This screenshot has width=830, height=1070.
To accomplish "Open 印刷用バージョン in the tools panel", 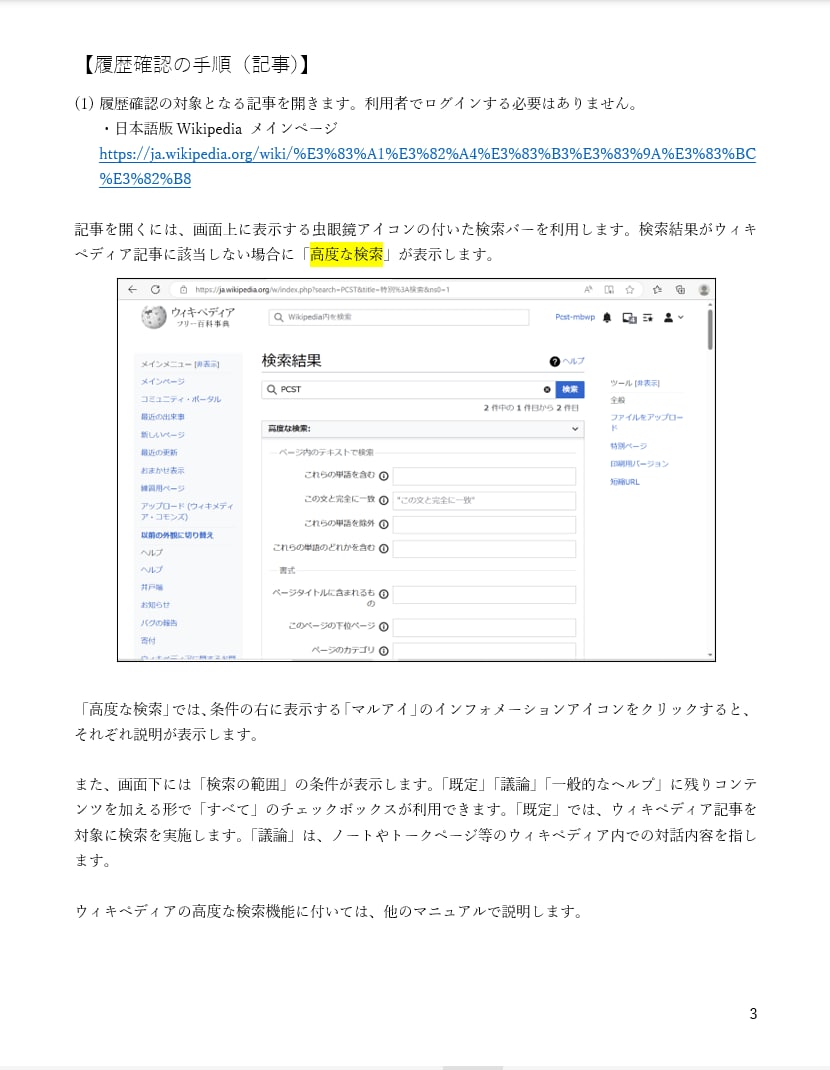I will tap(640, 463).
